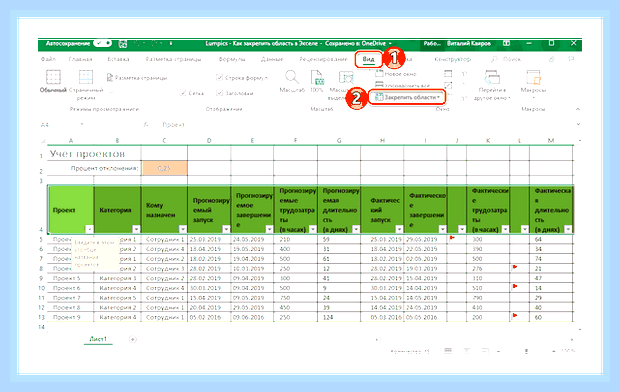Viewport: 620px width, 392px height.
Task: Open the Name Box dropdown arrow
Action: point(82,125)
